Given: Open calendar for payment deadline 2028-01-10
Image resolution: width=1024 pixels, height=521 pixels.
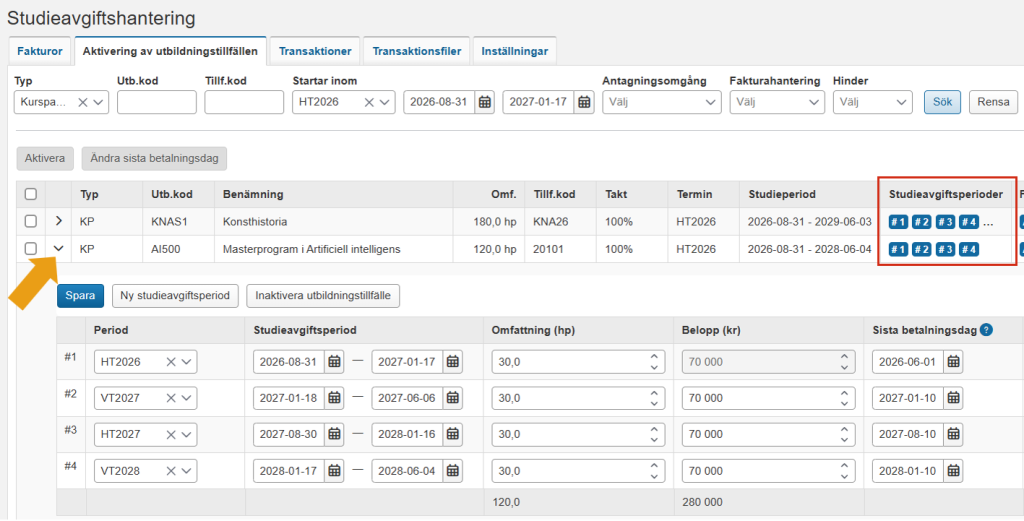Looking at the screenshot, I should pos(953,471).
